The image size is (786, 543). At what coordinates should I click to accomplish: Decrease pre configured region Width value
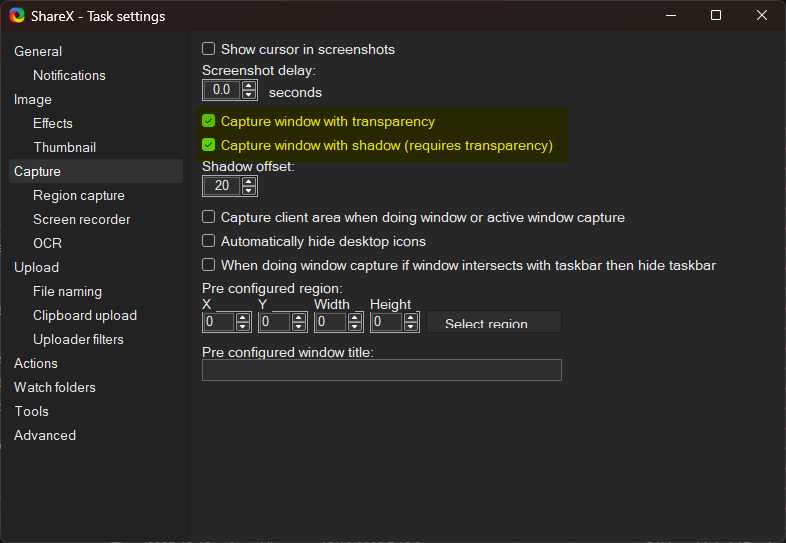355,326
